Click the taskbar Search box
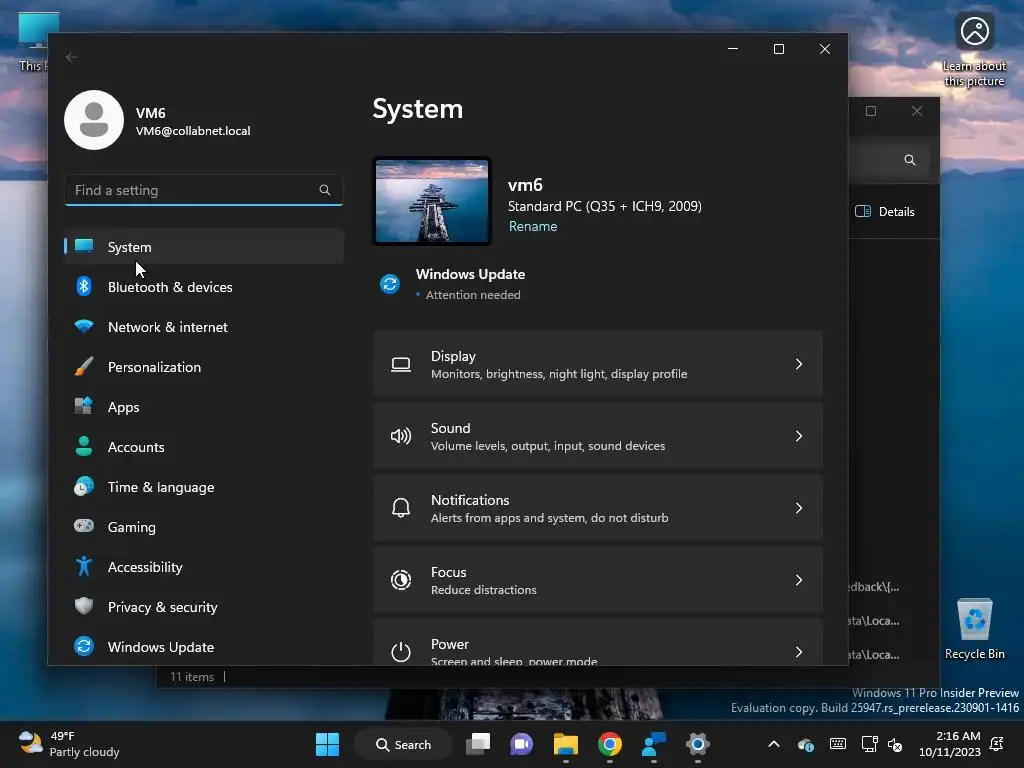This screenshot has width=1024, height=768. click(x=402, y=744)
